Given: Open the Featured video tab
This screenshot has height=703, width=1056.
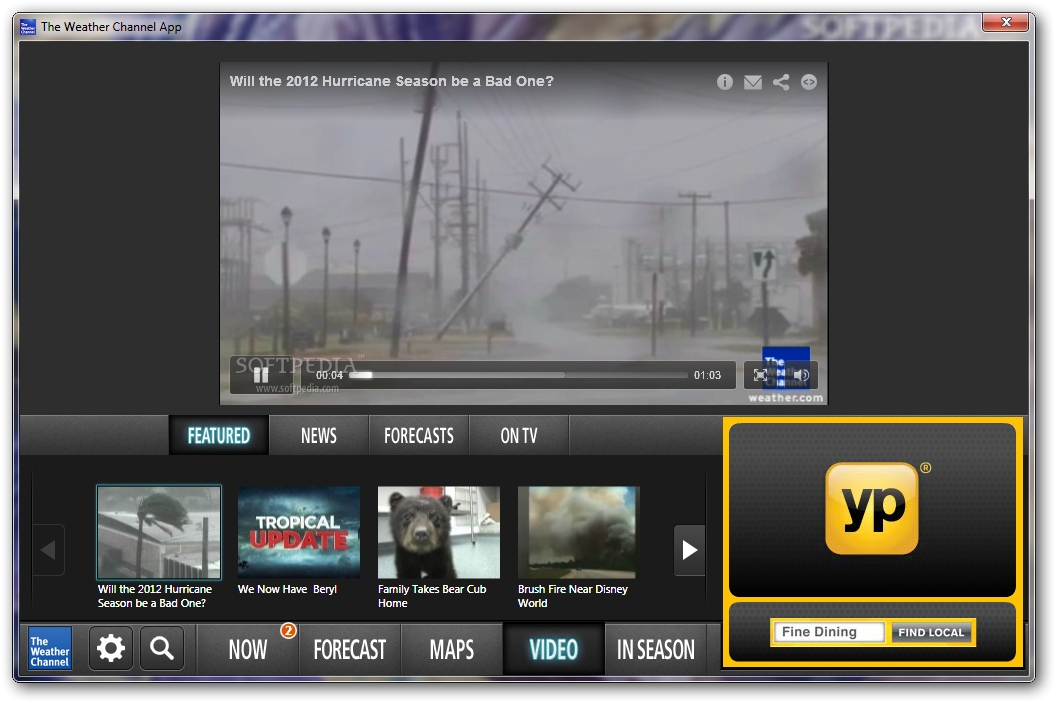Looking at the screenshot, I should 219,436.
